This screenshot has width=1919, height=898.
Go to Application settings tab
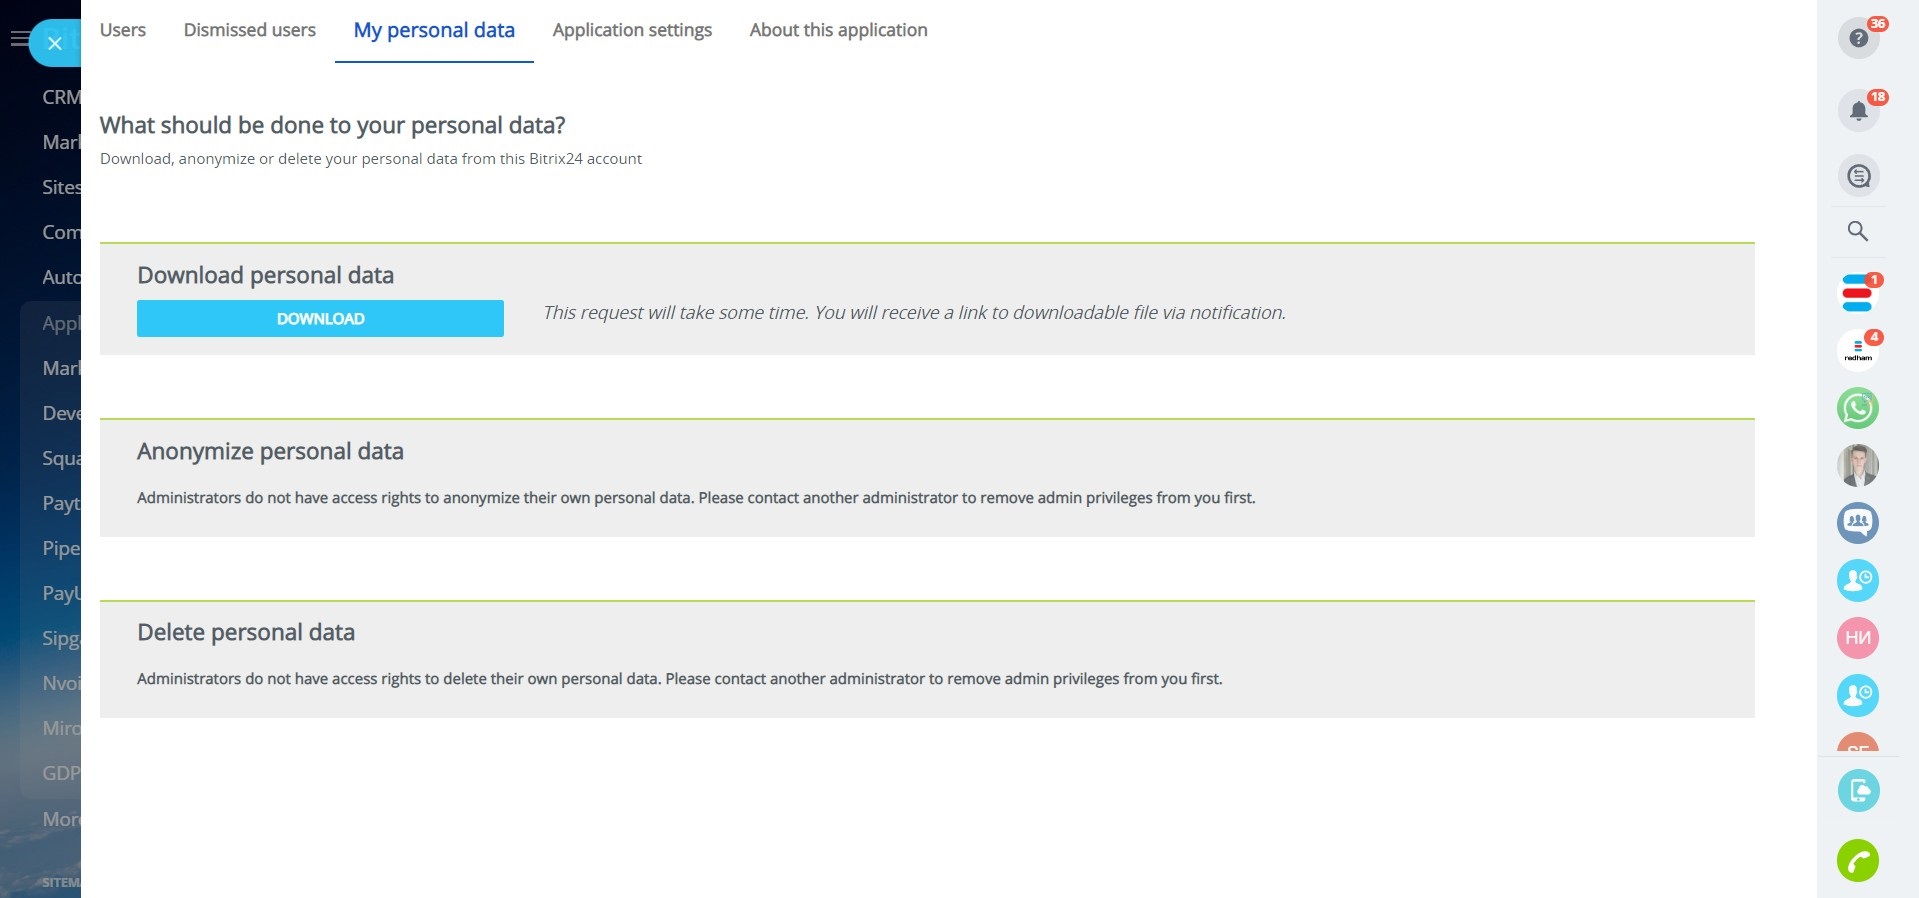point(632,30)
